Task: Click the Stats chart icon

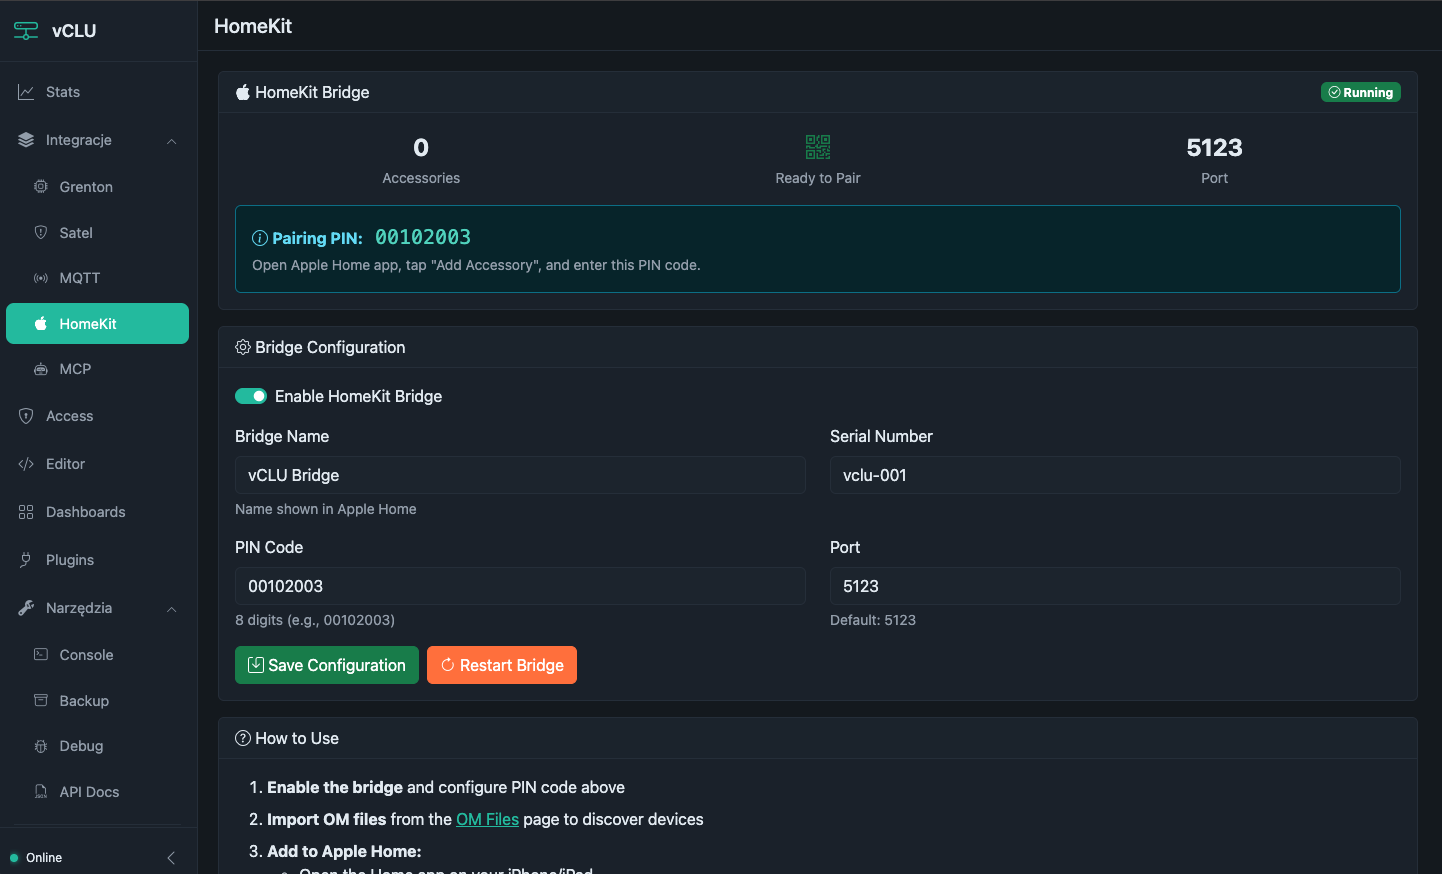Action: pyautogui.click(x=26, y=92)
